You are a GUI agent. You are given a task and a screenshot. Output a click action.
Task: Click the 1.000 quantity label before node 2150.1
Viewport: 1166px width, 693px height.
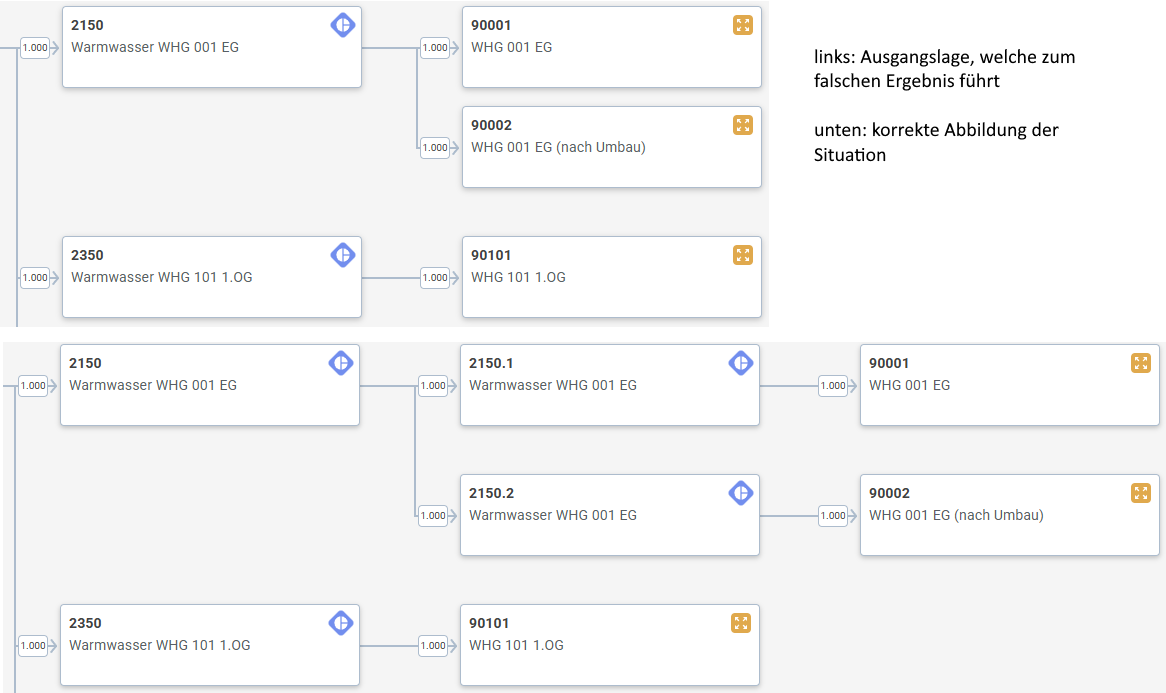(x=433, y=385)
